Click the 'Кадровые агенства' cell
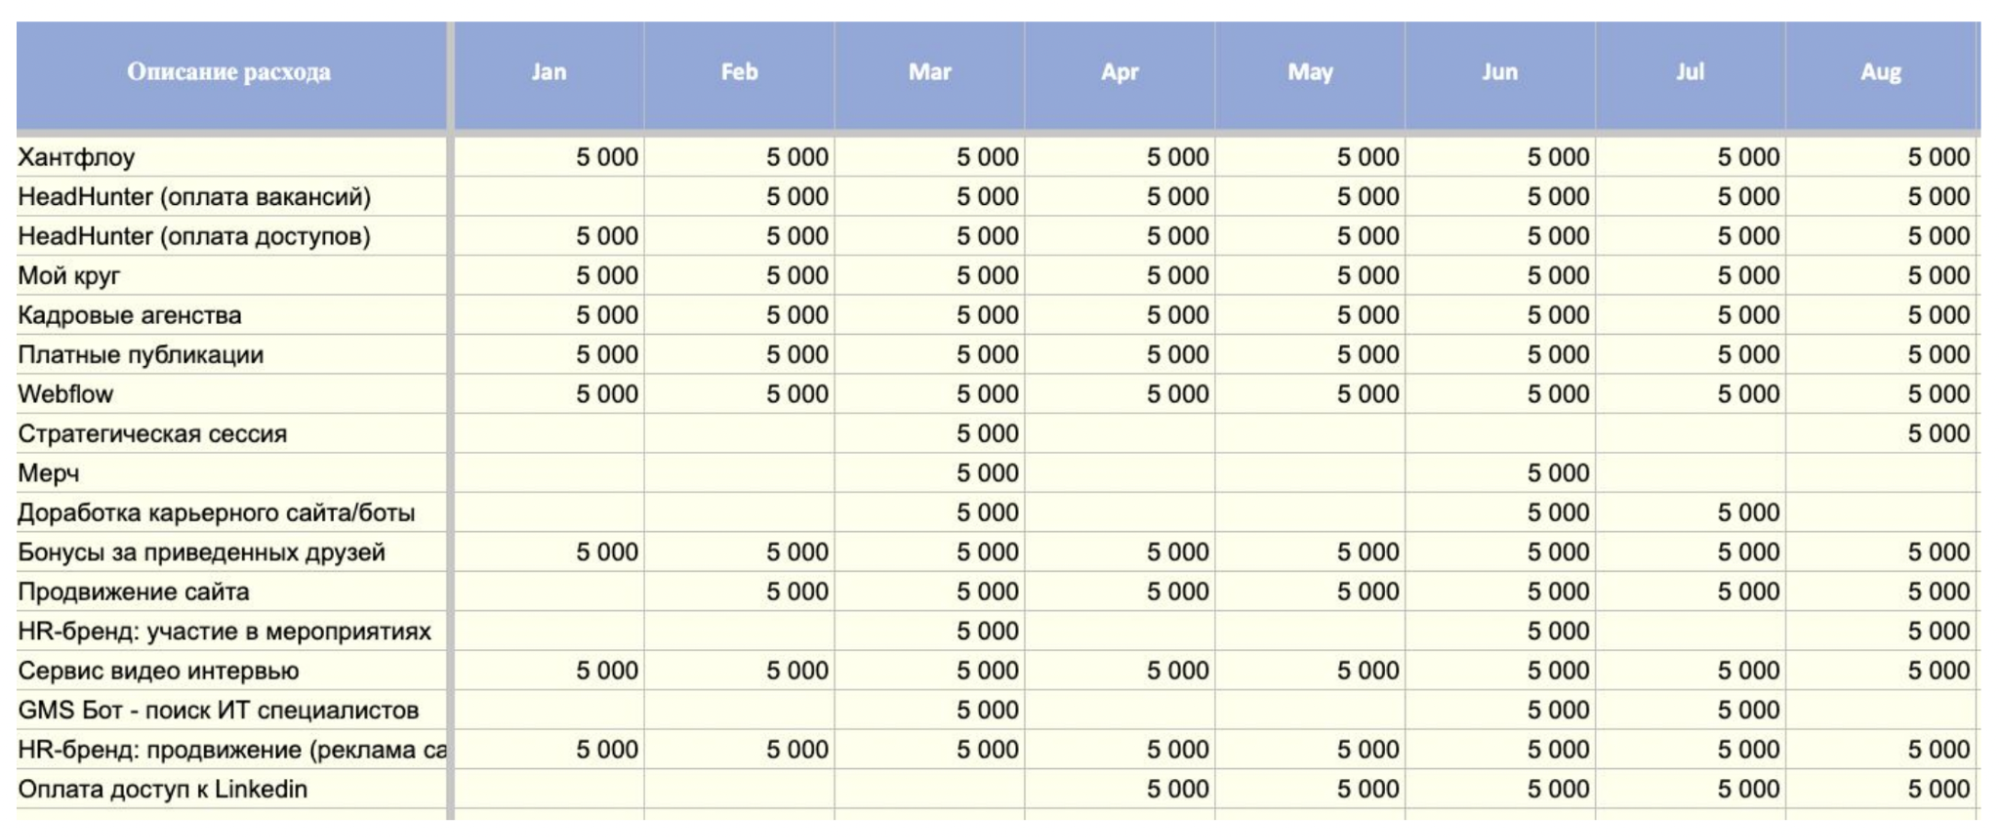Screen dimensions: 1999x838 (x=230, y=315)
